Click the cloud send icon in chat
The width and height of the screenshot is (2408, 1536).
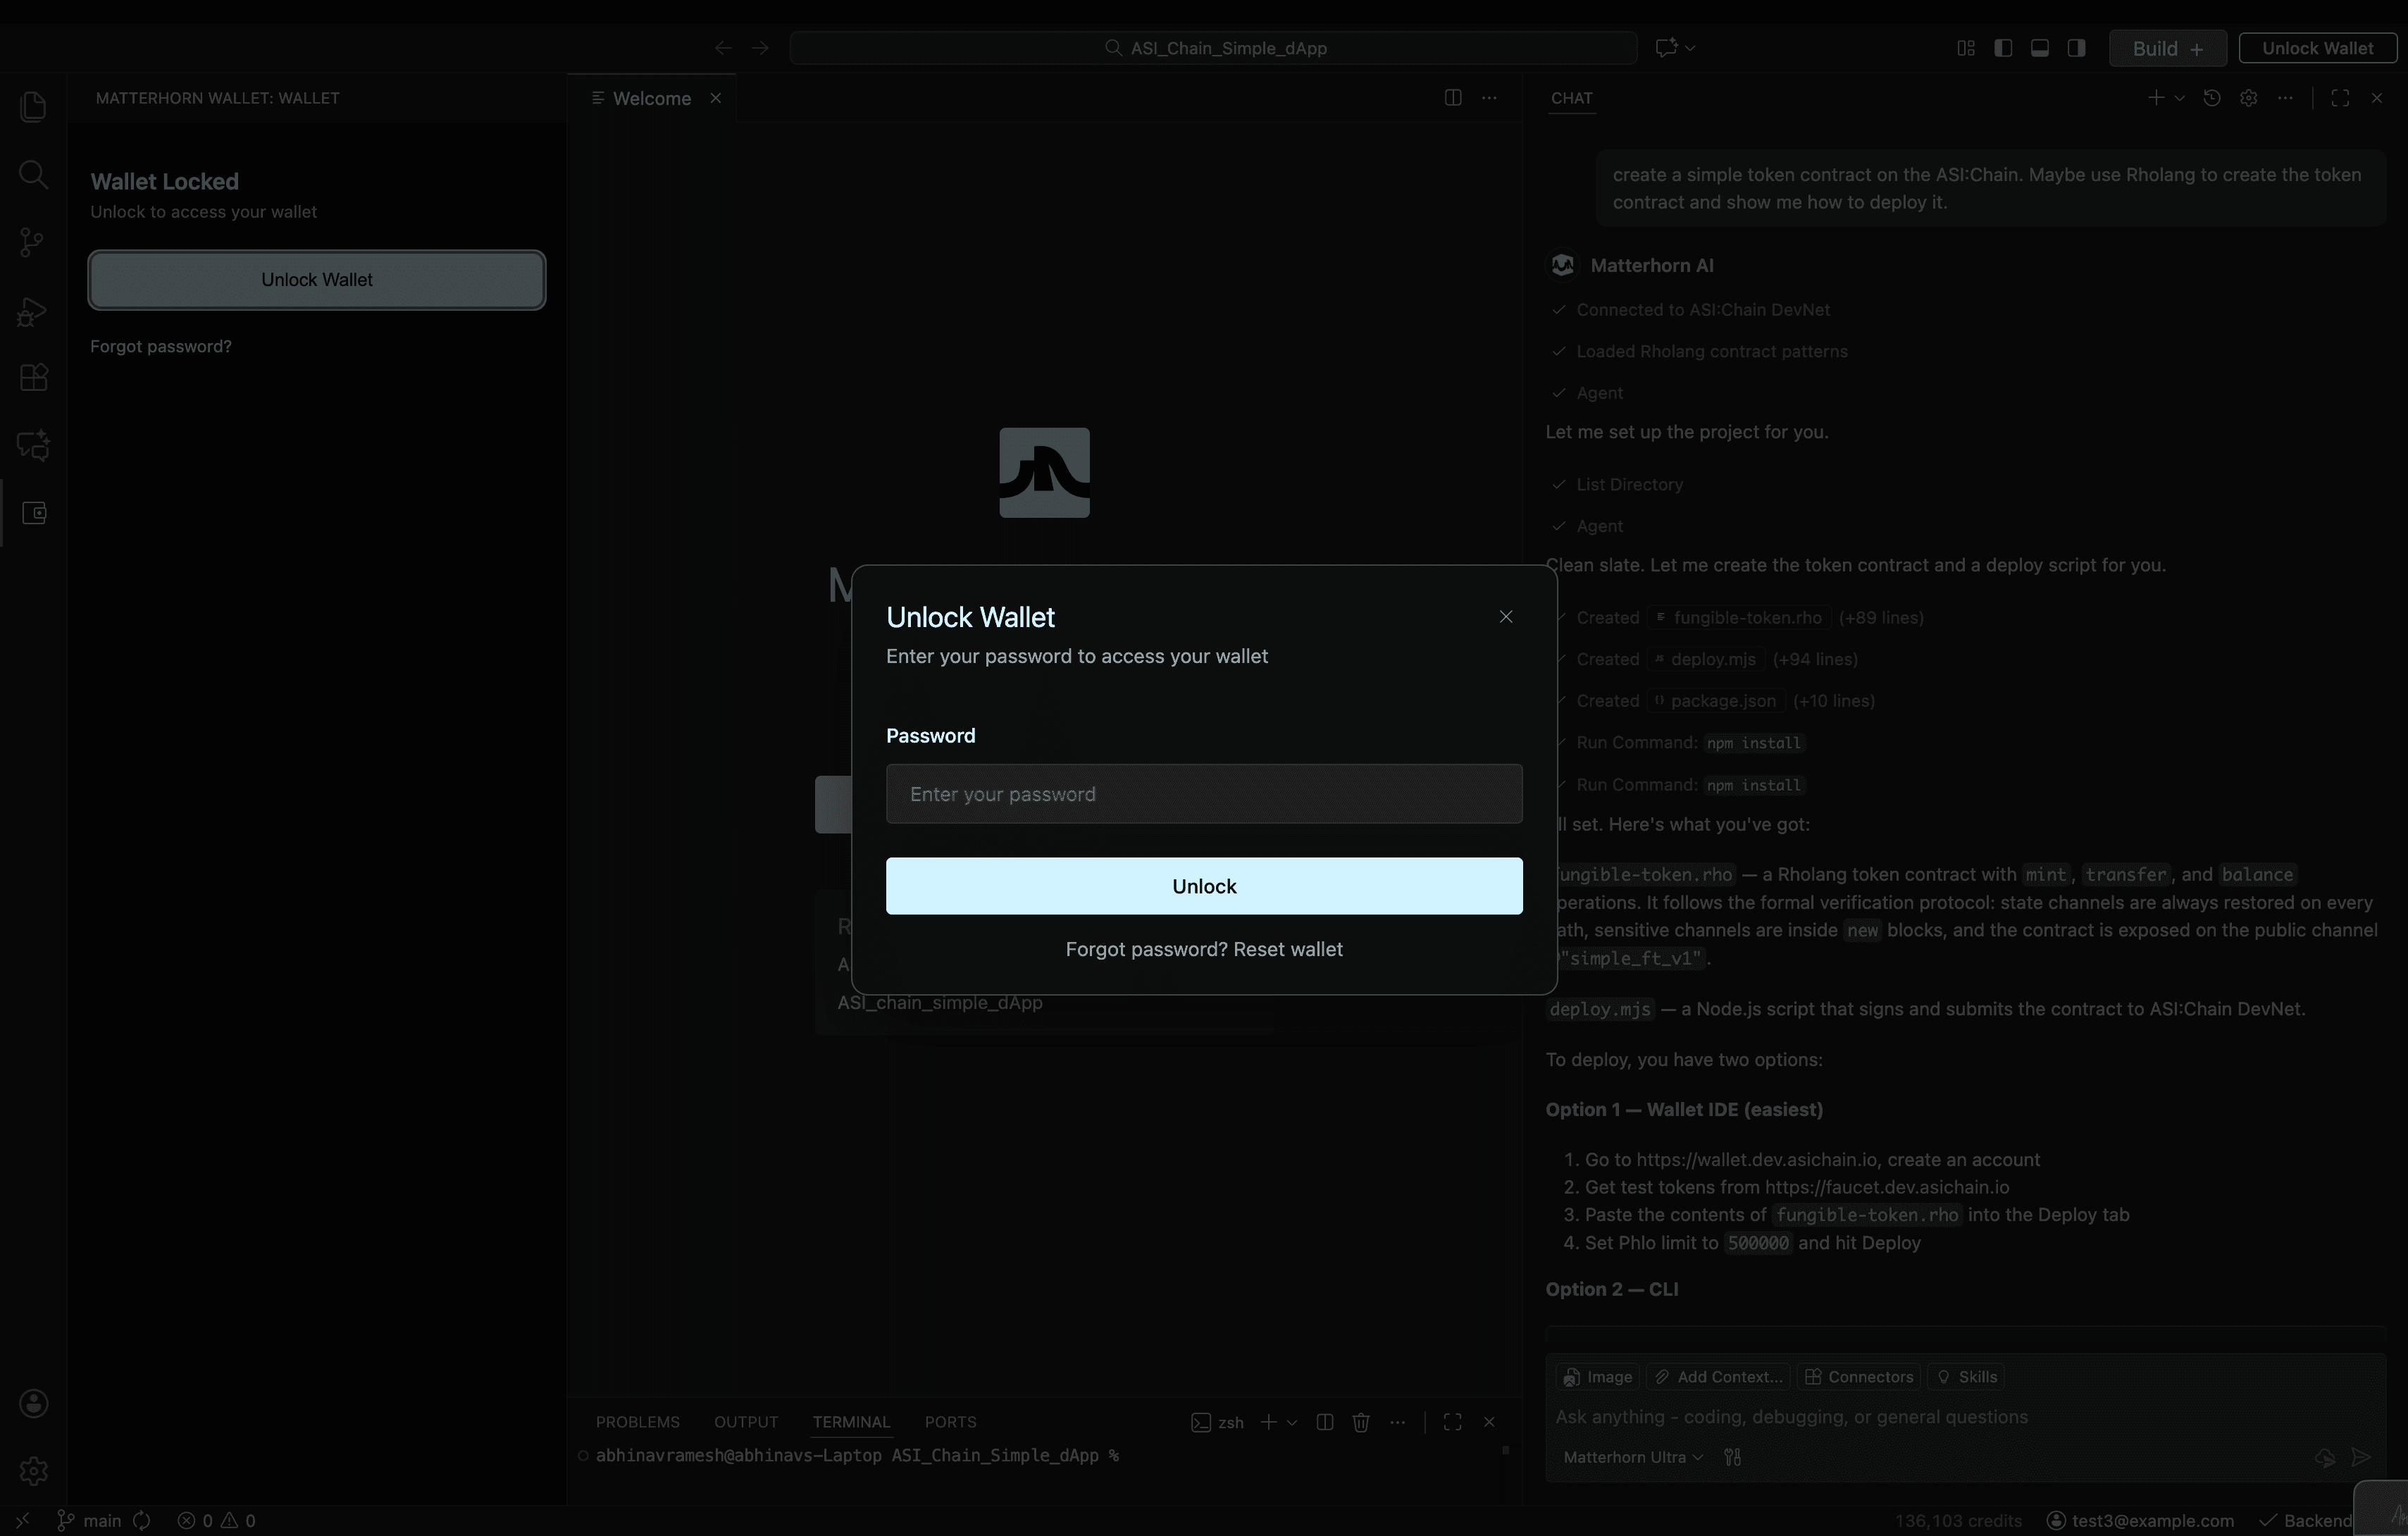(x=2324, y=1458)
